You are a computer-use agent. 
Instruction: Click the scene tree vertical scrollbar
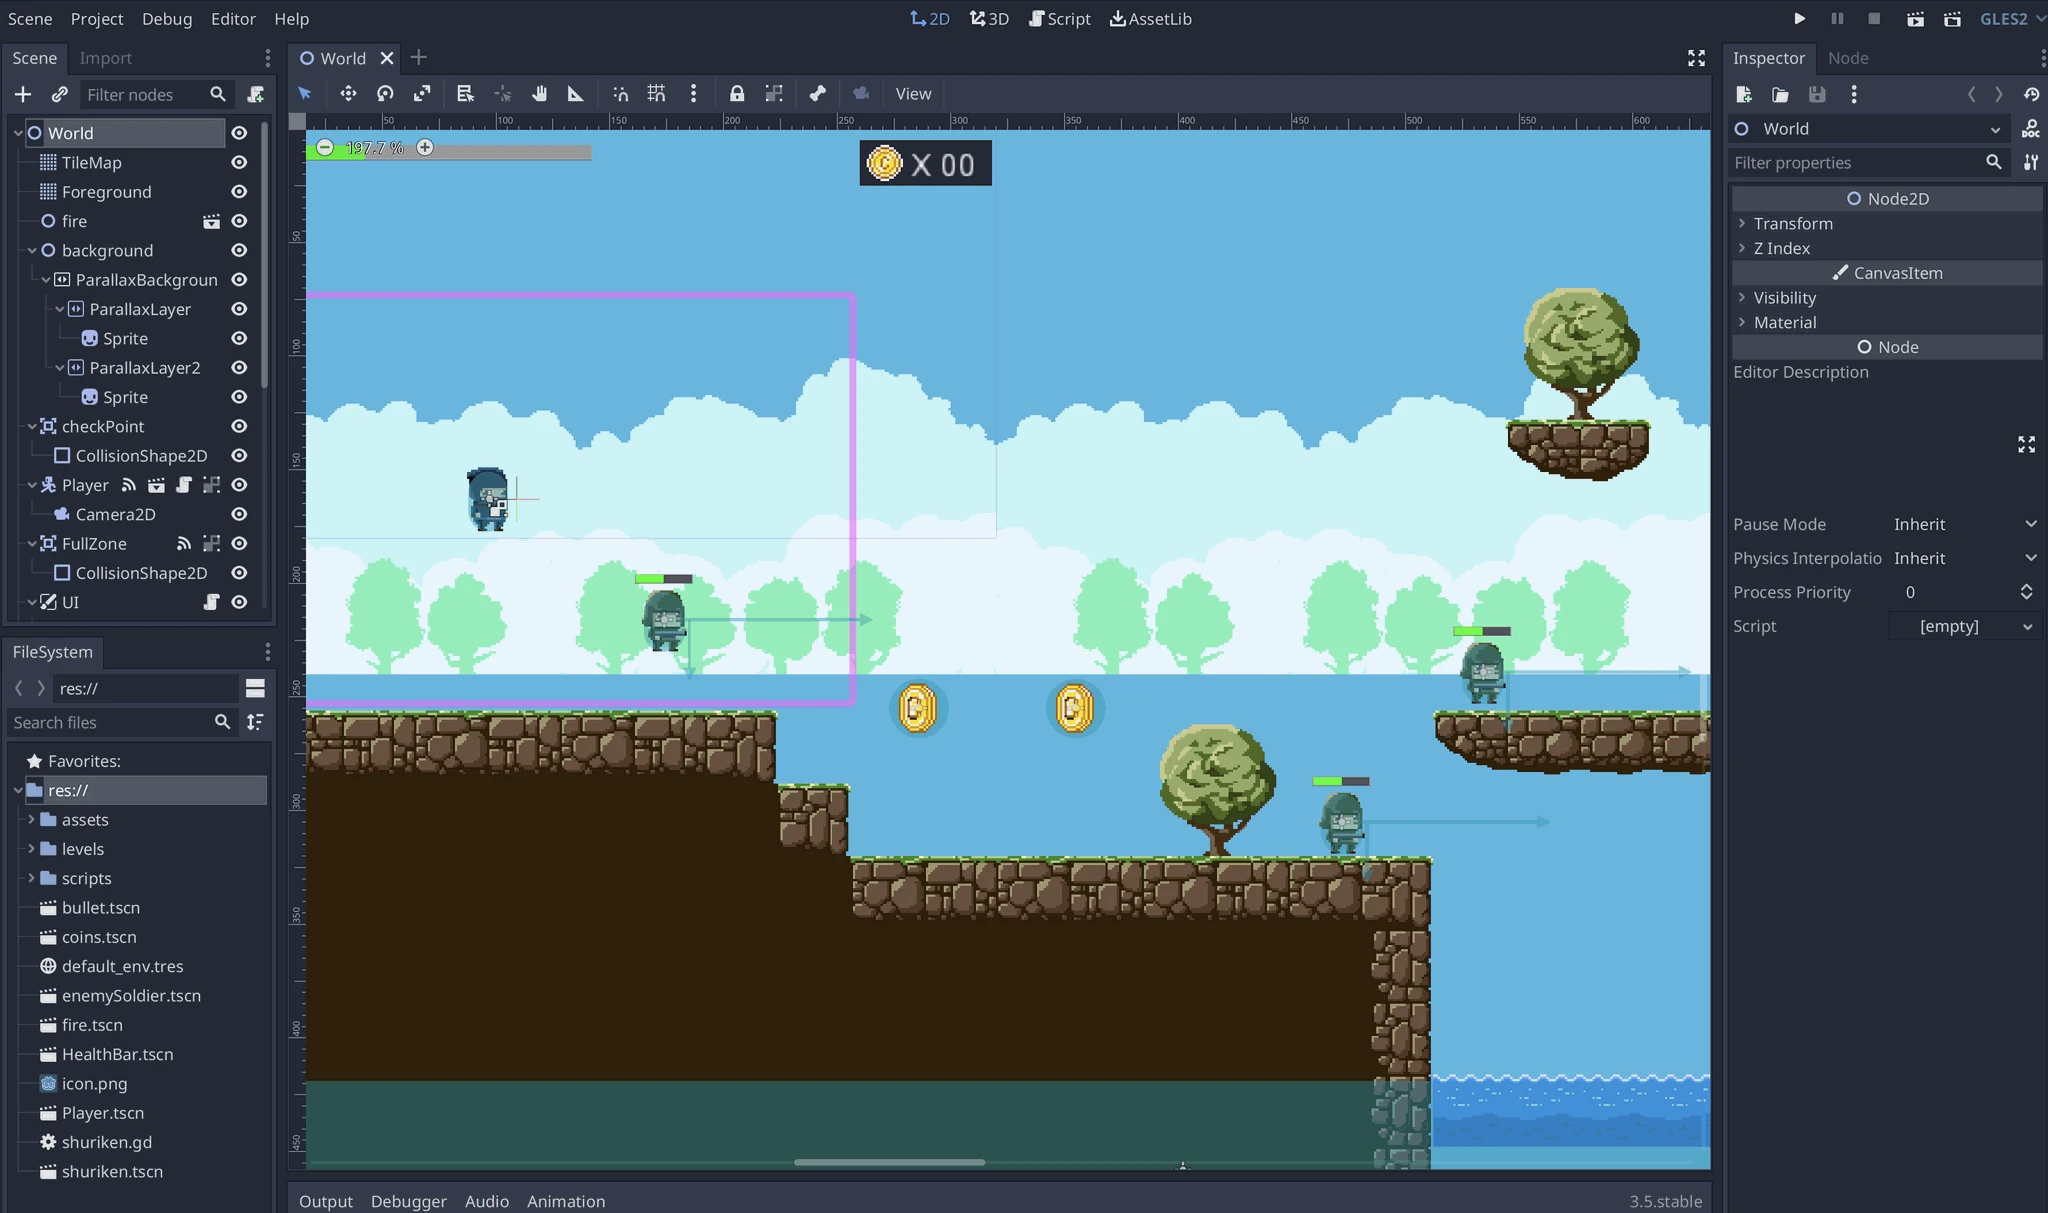pos(264,255)
